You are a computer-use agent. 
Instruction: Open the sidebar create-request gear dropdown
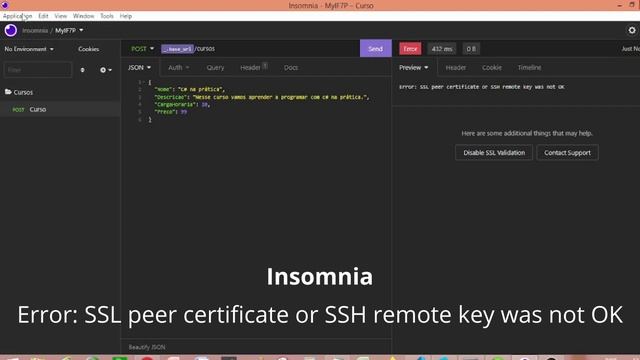pos(106,70)
